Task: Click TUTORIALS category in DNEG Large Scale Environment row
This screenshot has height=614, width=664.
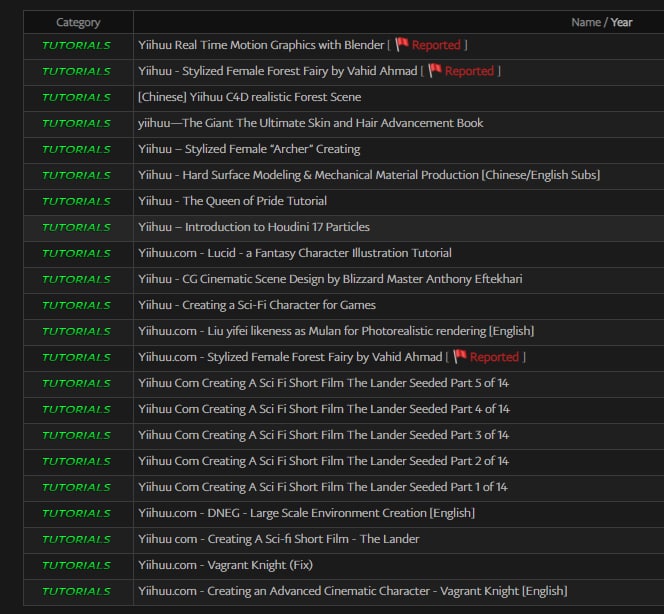Action: [77, 514]
